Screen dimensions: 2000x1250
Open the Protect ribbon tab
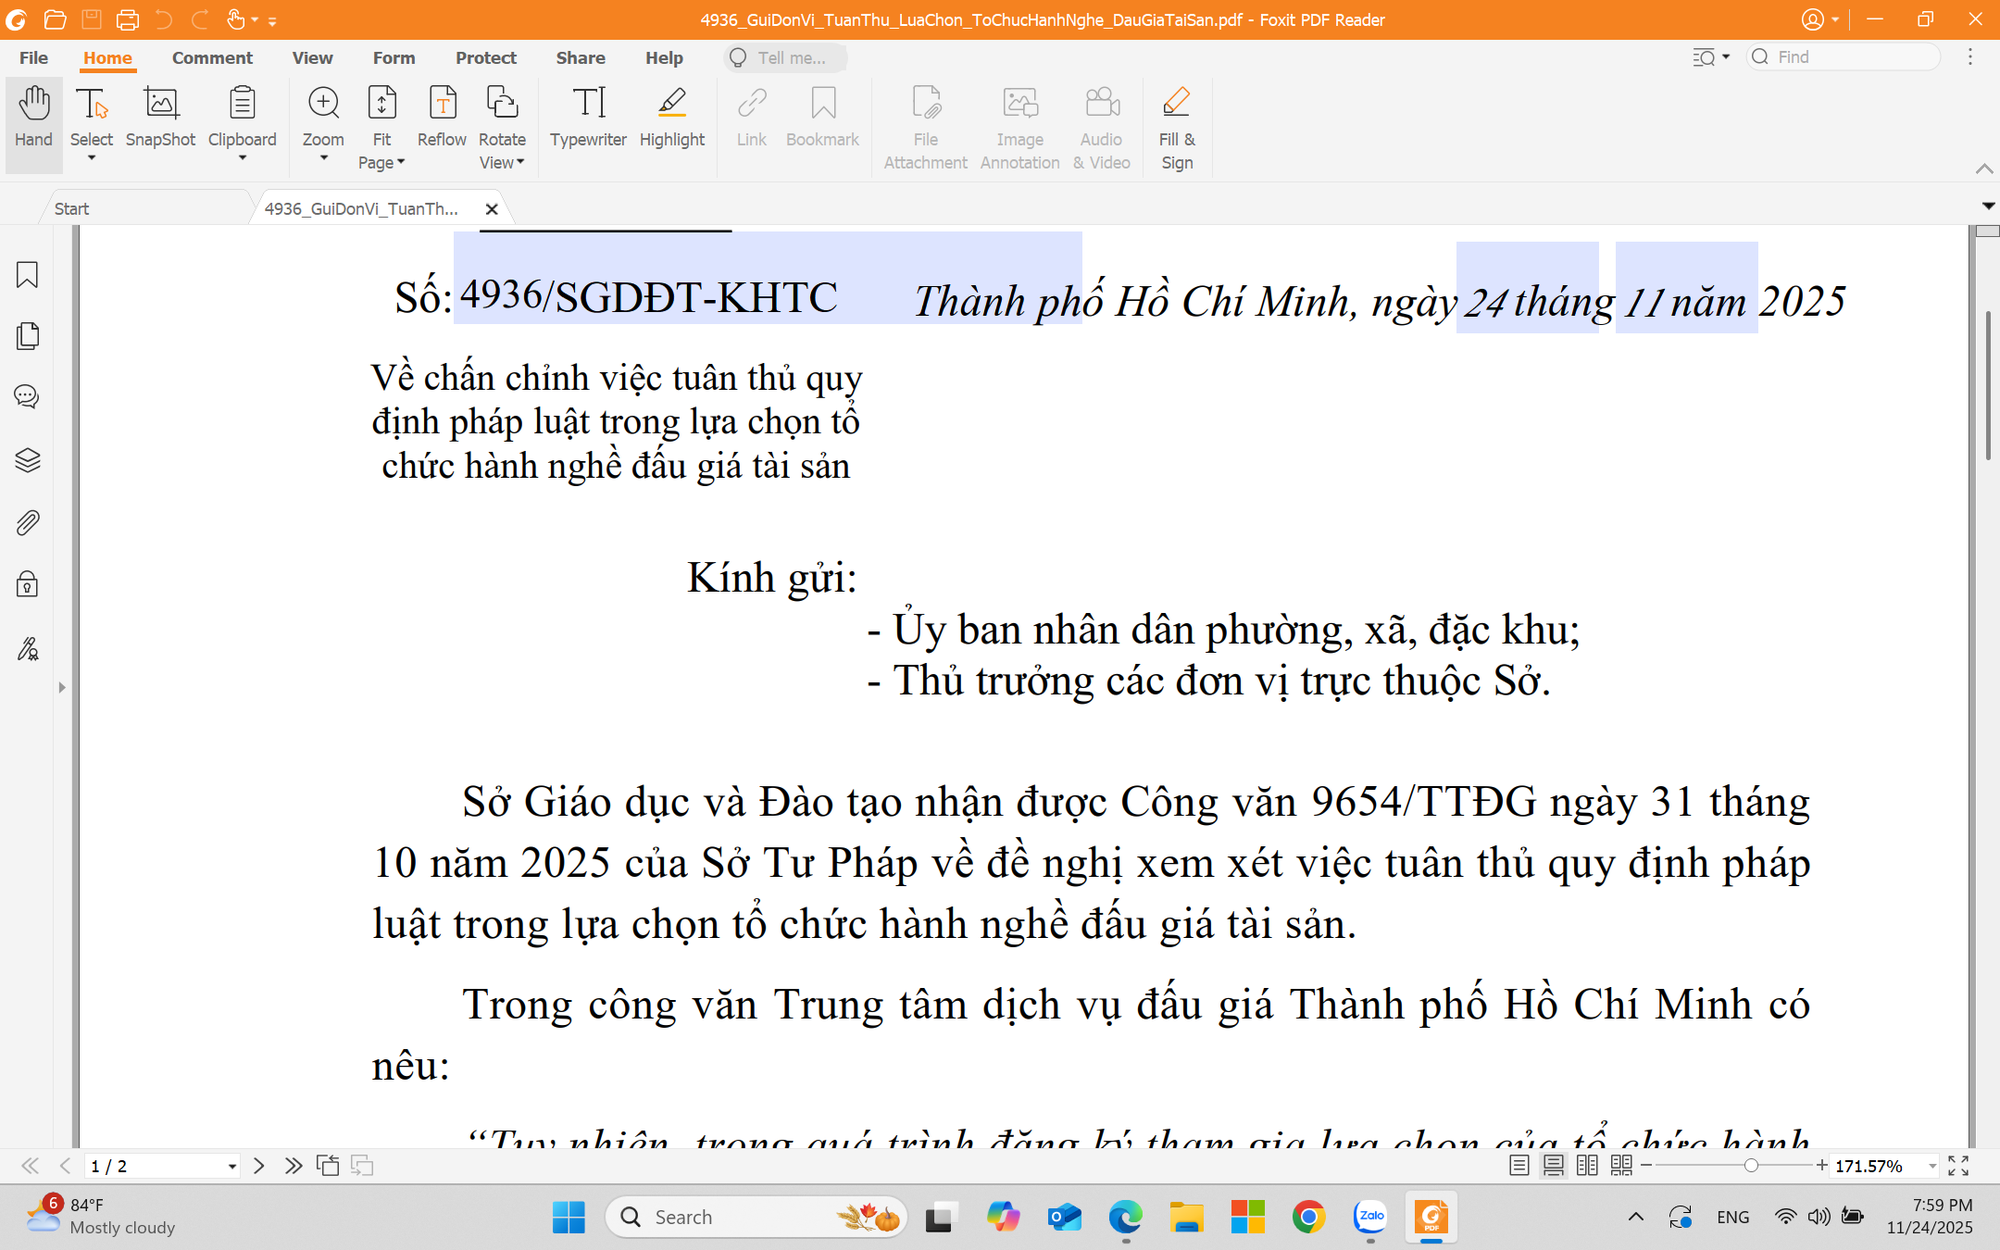486,58
